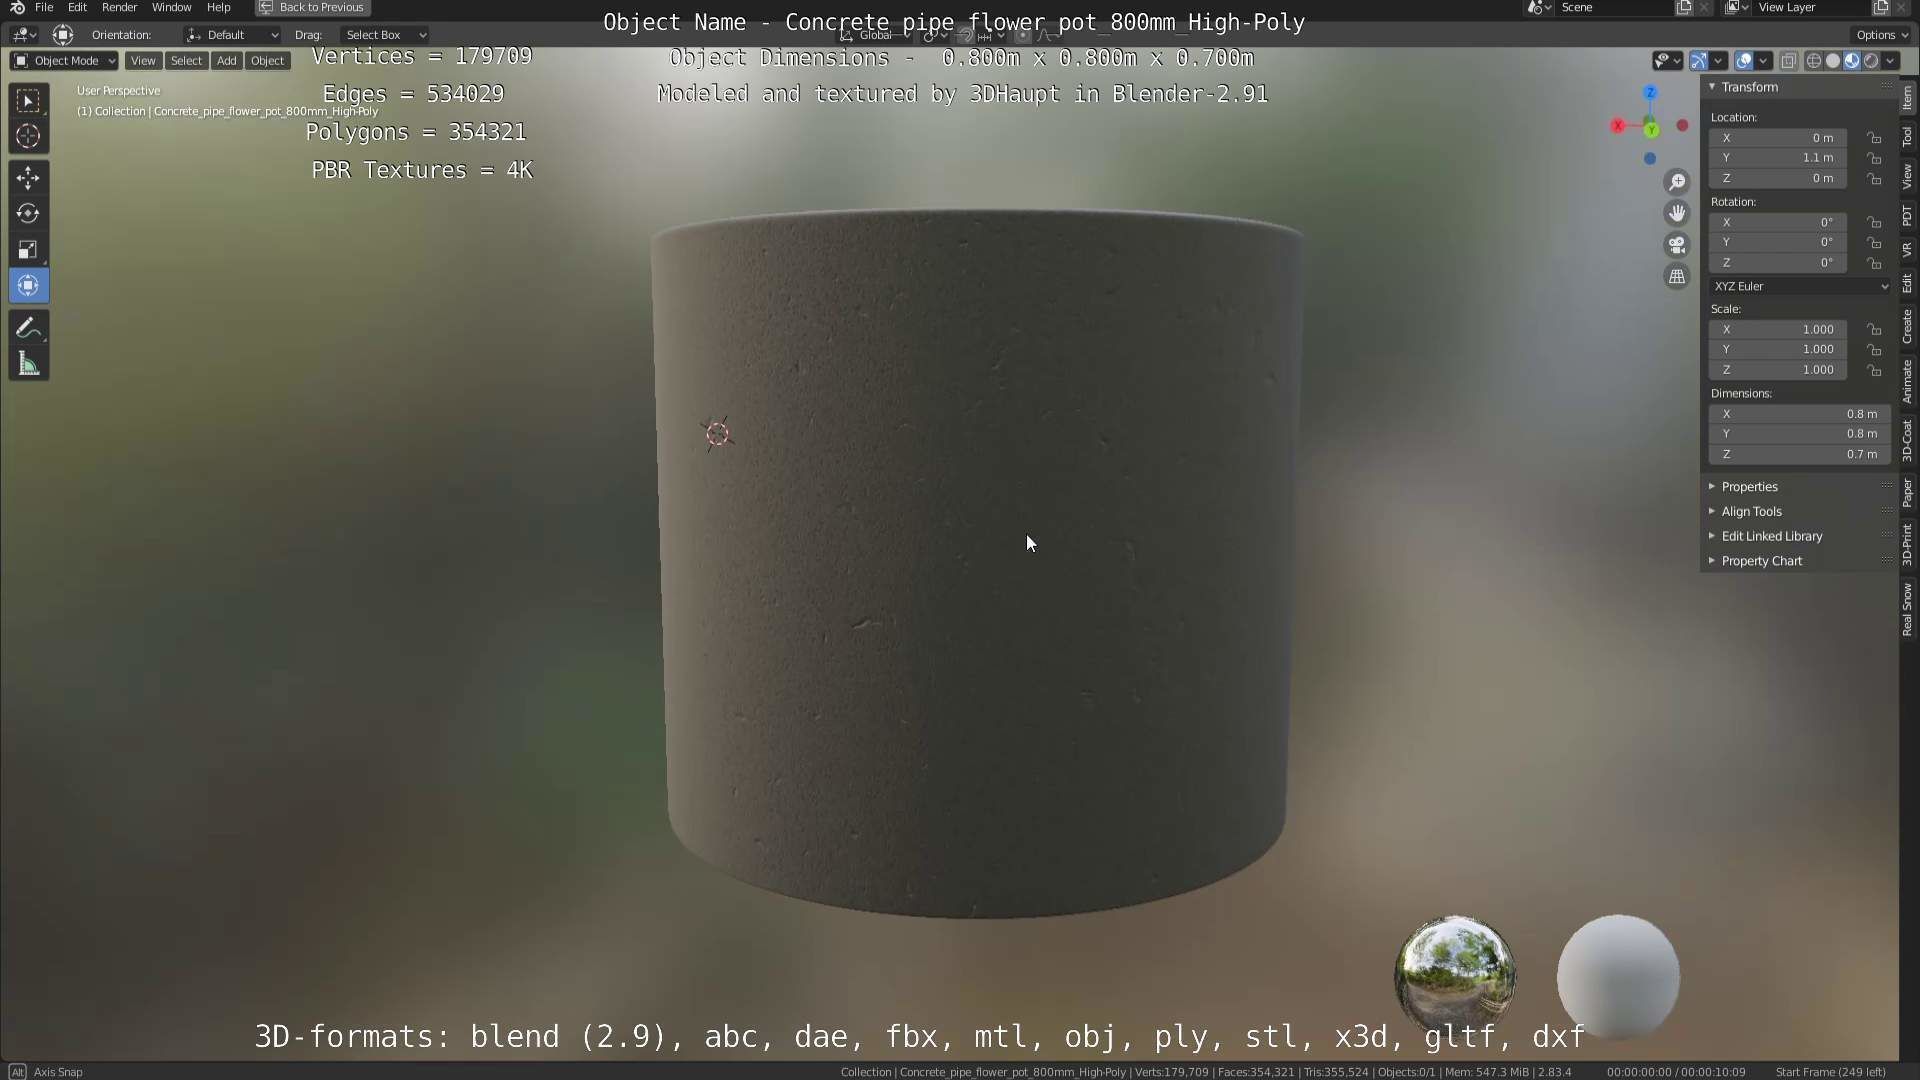The width and height of the screenshot is (1920, 1080).
Task: Click the pan view hand icon
Action: [1677, 213]
